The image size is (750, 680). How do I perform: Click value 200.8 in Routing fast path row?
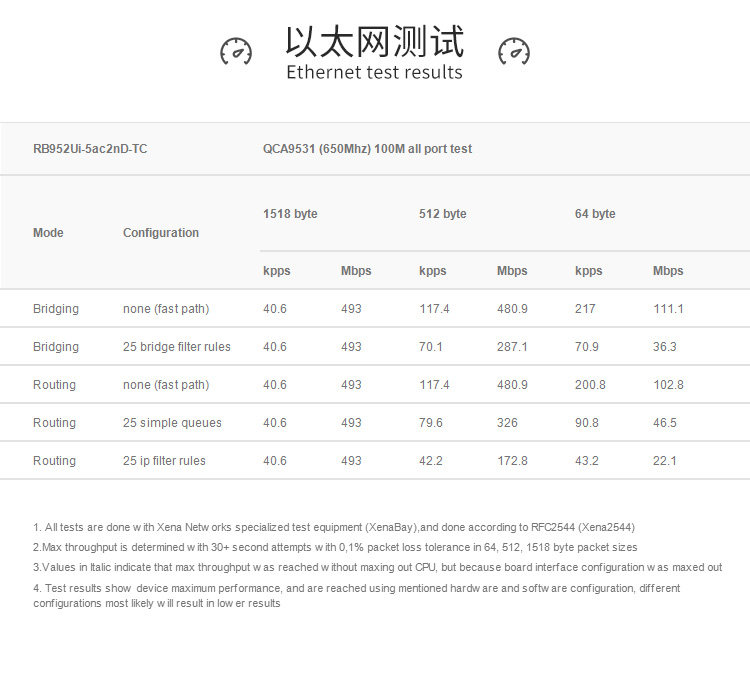pyautogui.click(x=590, y=385)
